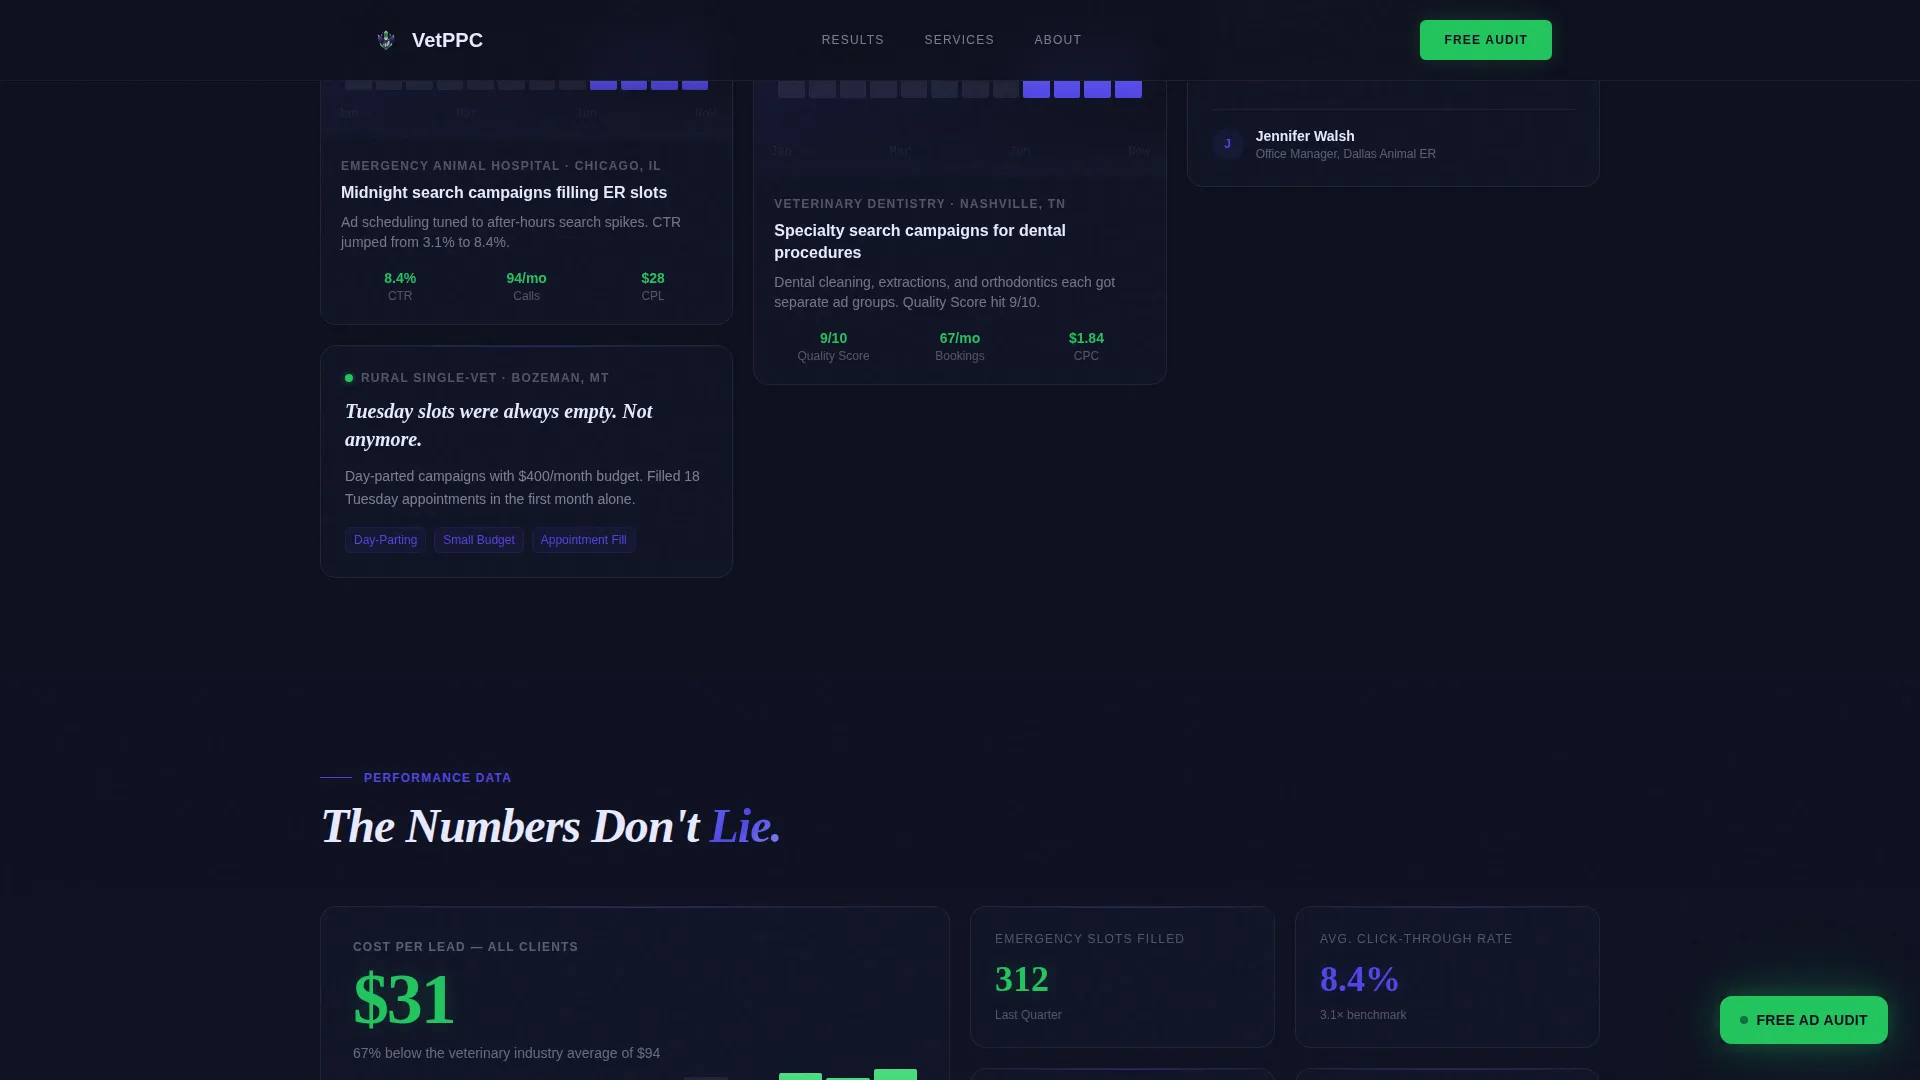Open the Services nav item
Viewport: 1920px width, 1080px height.
tap(959, 40)
